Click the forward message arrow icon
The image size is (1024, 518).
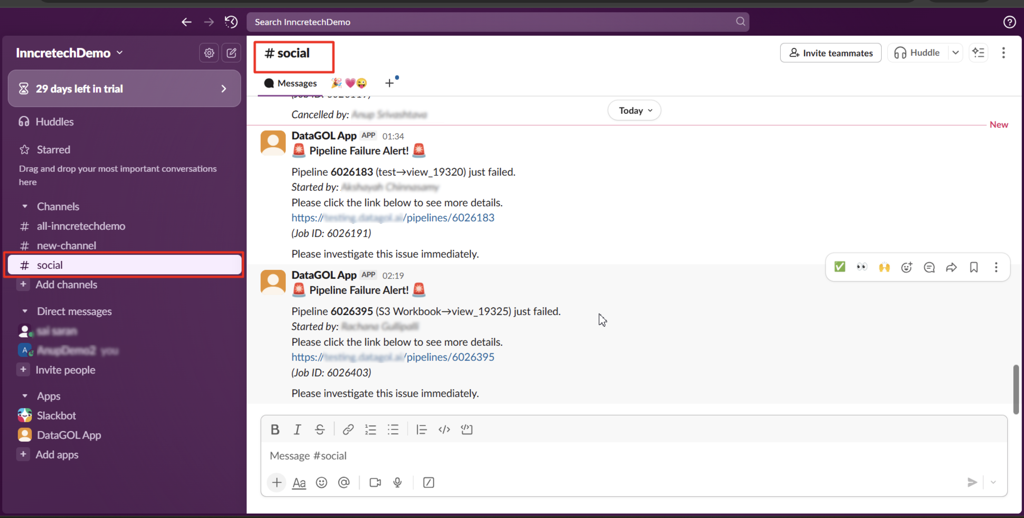[x=951, y=268]
